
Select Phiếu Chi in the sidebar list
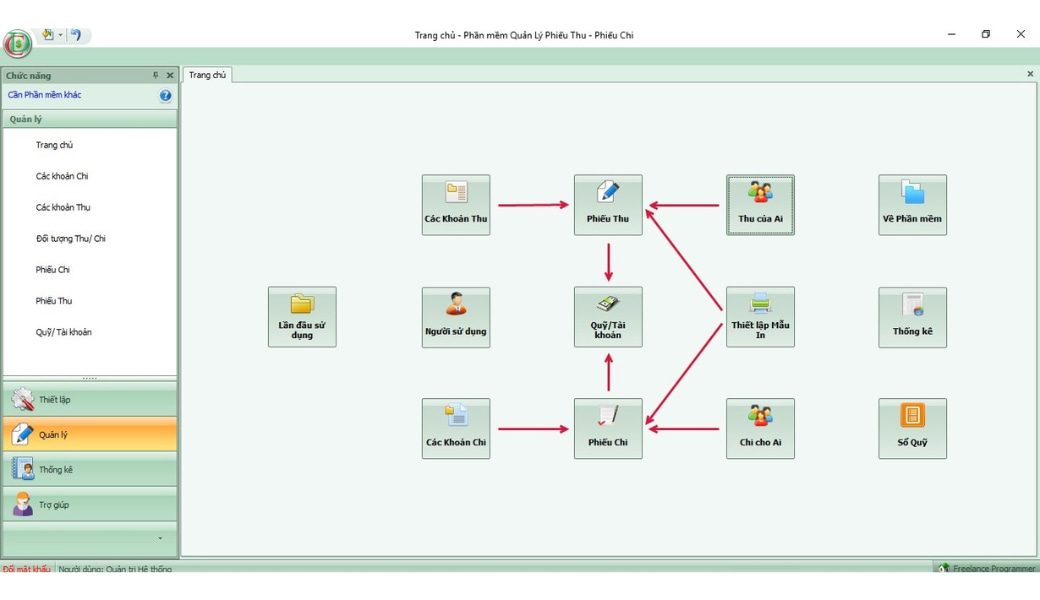coord(52,269)
